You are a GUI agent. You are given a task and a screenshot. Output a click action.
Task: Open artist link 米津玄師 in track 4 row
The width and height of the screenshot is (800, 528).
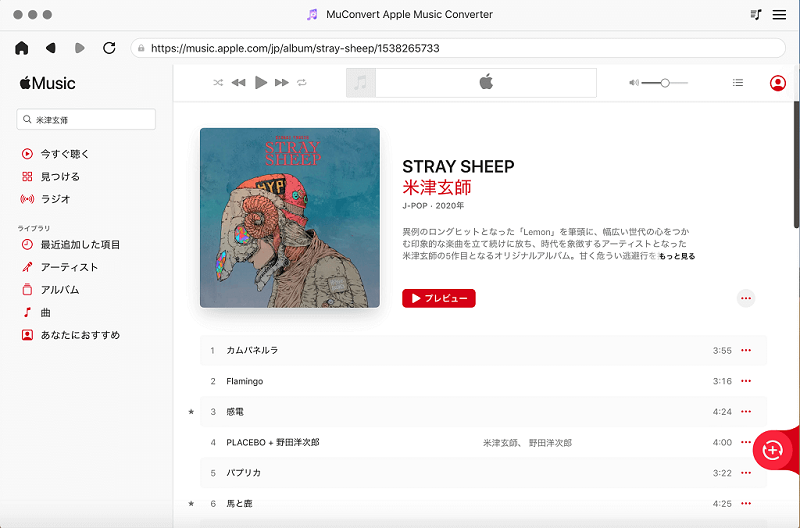pyautogui.click(x=501, y=443)
